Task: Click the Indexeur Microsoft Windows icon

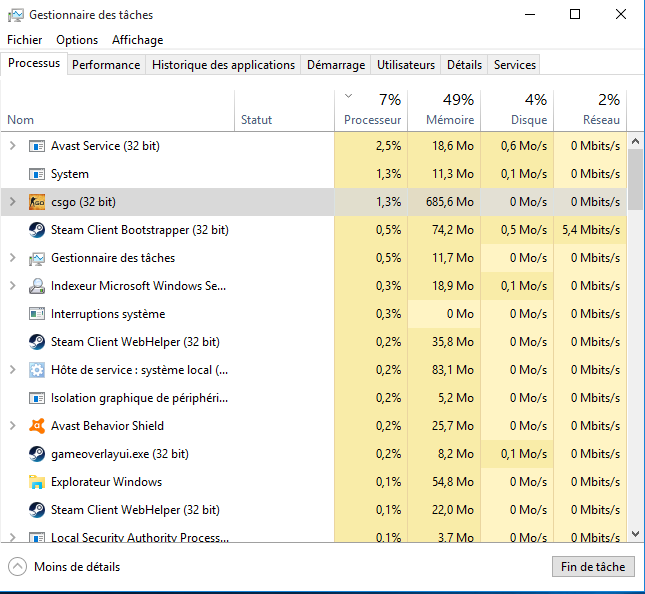Action: click(37, 286)
